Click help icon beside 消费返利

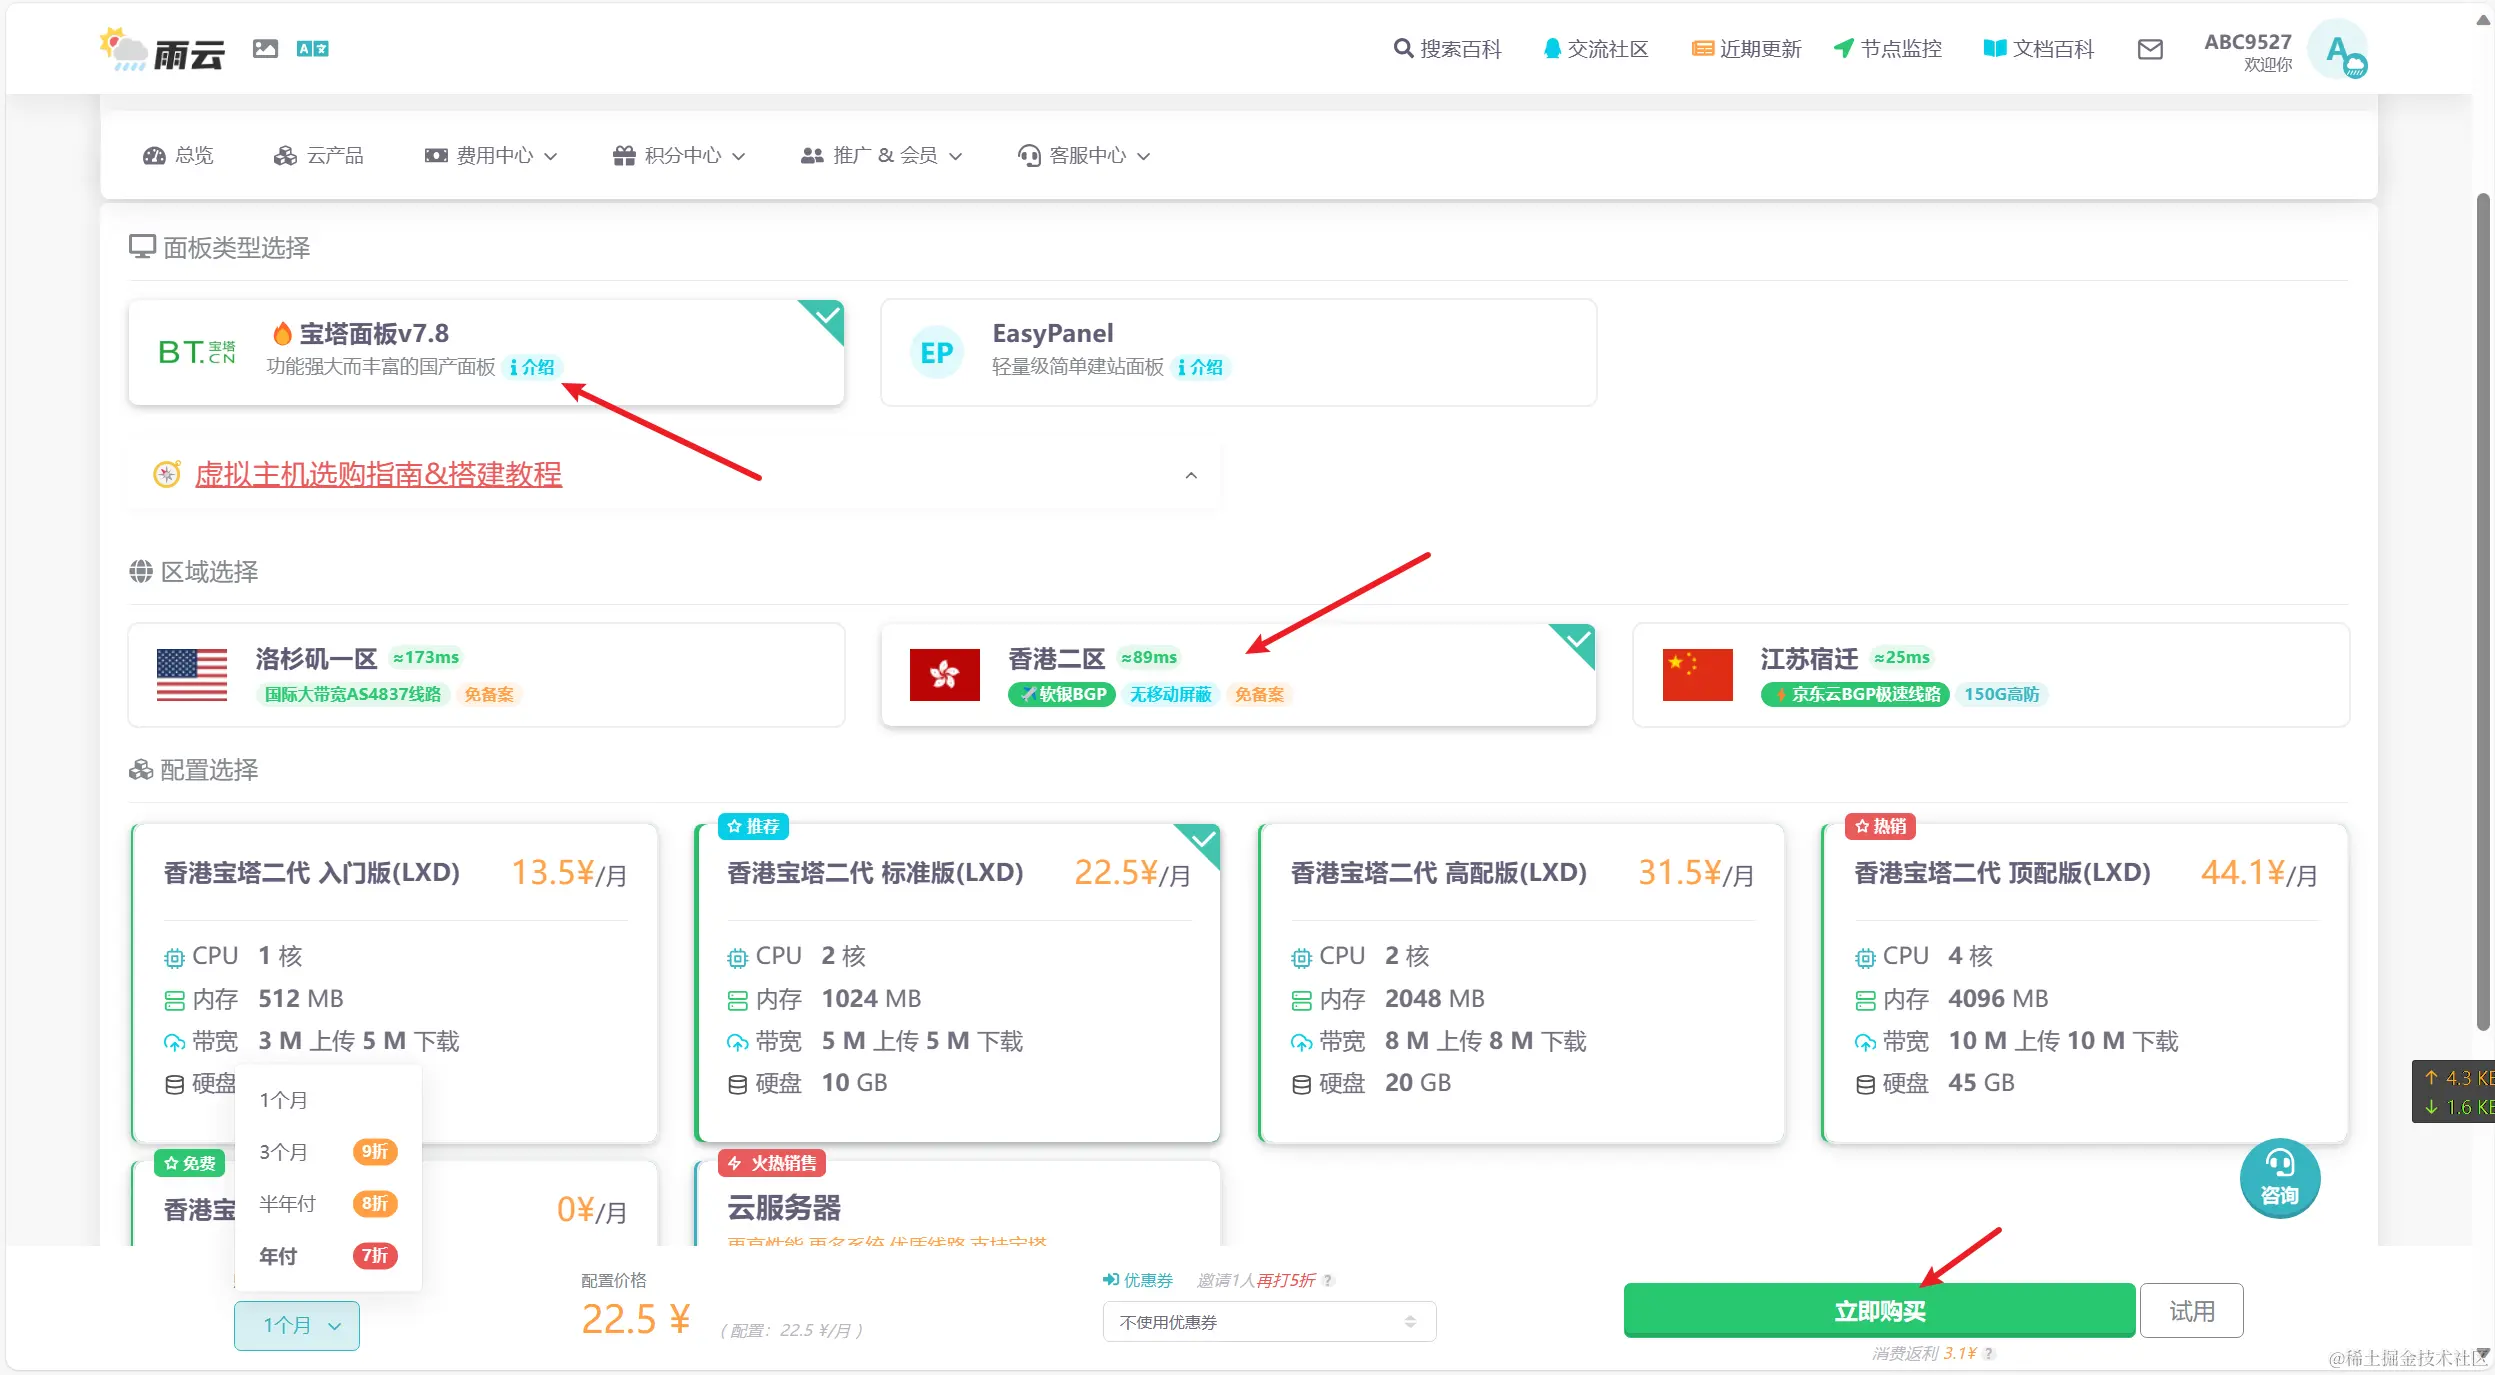click(x=1990, y=1353)
